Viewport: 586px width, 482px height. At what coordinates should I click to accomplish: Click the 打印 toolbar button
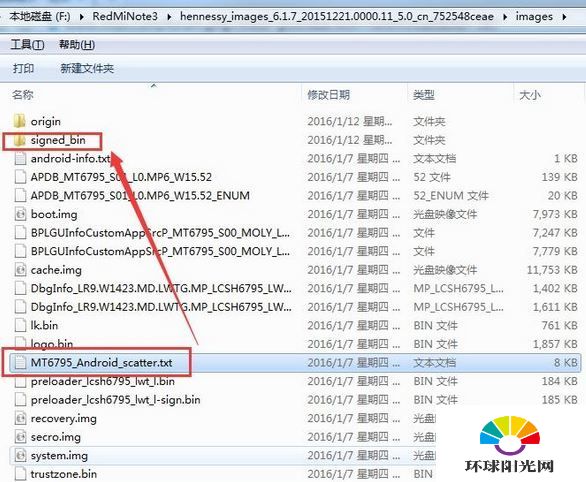coord(24,68)
